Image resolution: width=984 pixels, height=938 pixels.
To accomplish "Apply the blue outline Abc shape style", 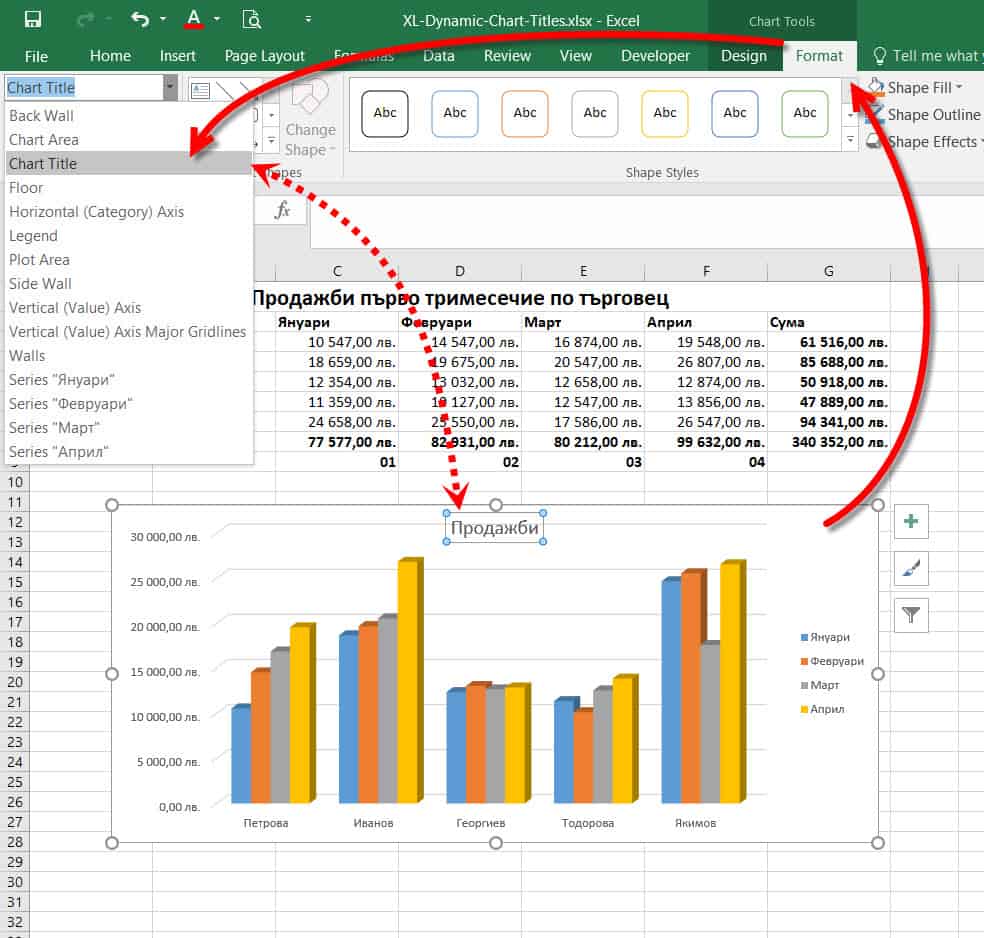I will click(455, 113).
